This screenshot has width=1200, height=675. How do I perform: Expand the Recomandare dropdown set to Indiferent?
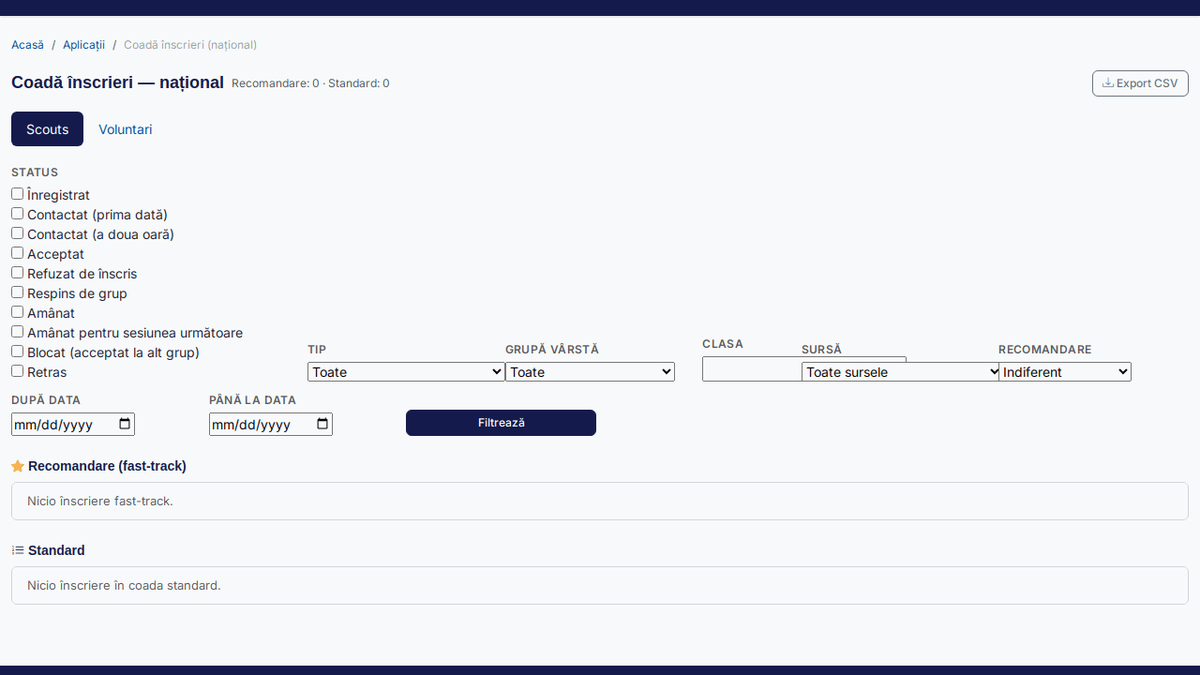[x=1065, y=372]
